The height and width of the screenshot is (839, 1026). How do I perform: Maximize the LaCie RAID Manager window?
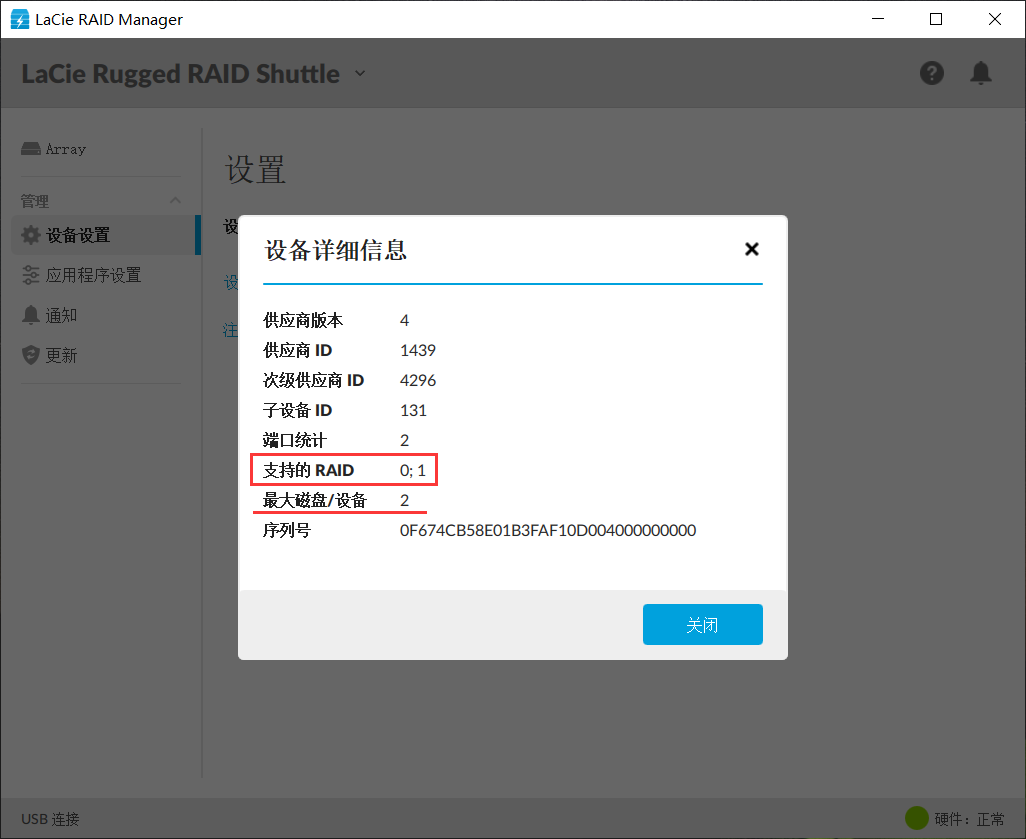pyautogui.click(x=936, y=19)
